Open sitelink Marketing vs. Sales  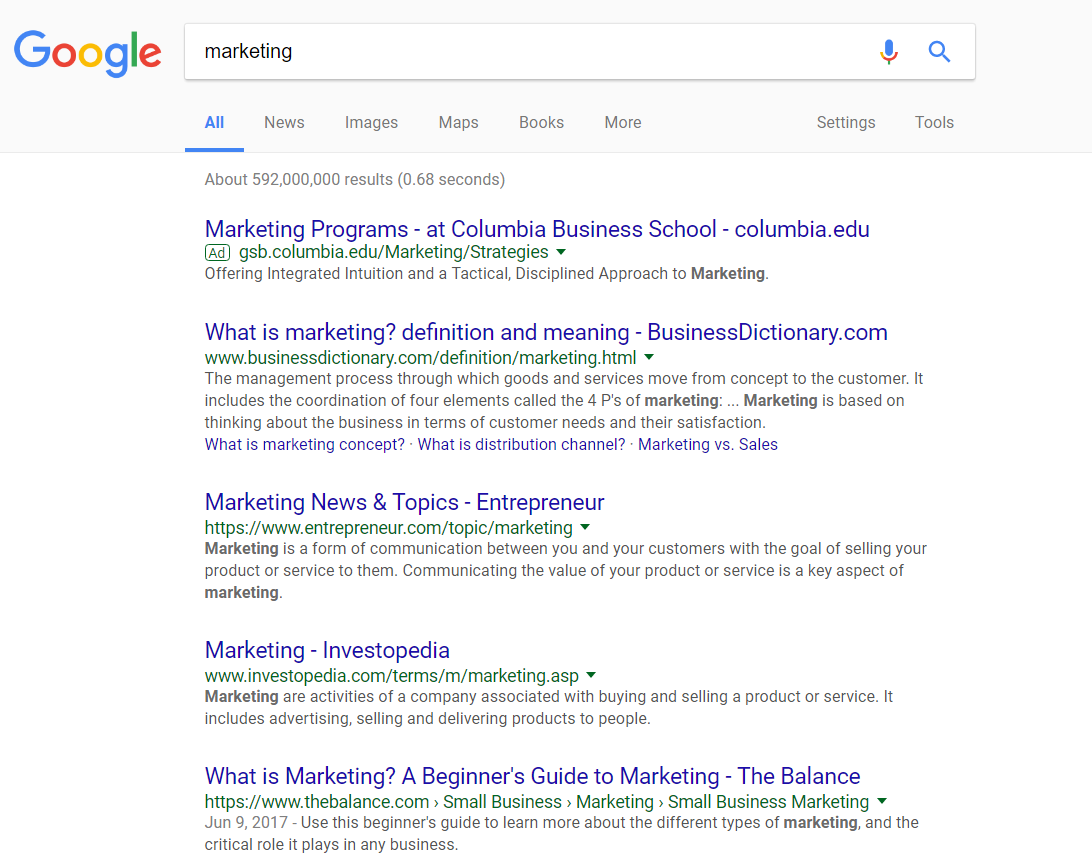[708, 444]
